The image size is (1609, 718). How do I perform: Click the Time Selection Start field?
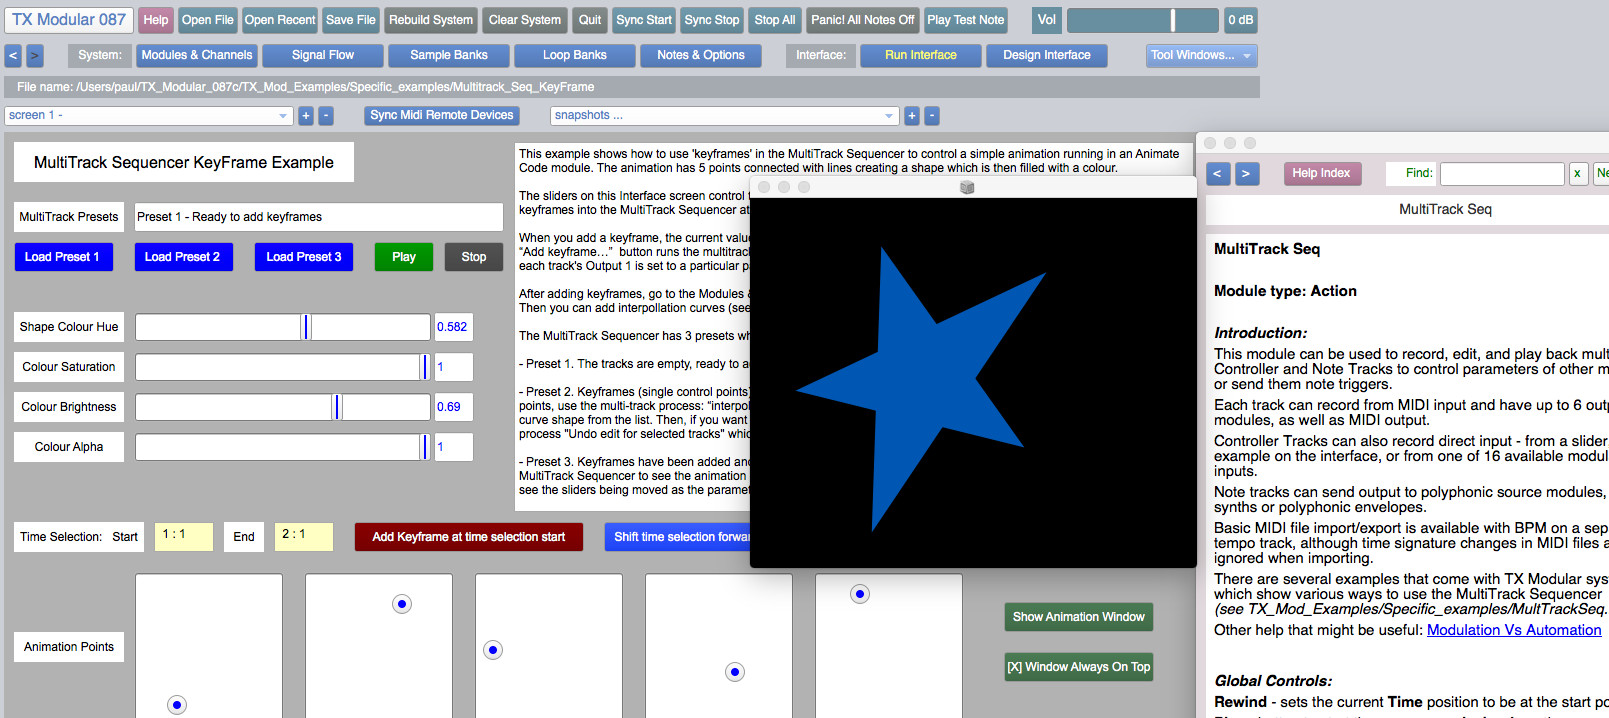click(x=183, y=536)
